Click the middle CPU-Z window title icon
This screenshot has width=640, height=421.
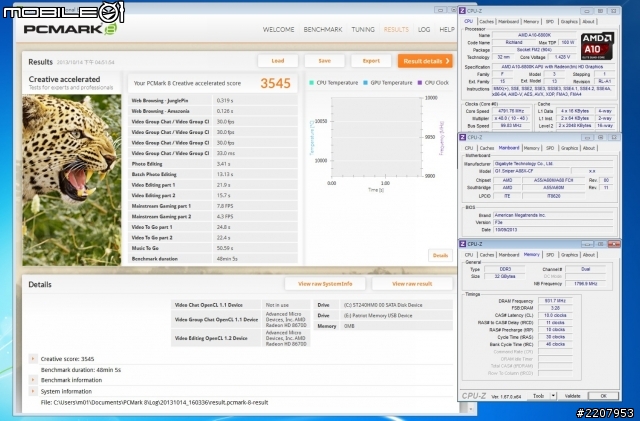[462, 137]
